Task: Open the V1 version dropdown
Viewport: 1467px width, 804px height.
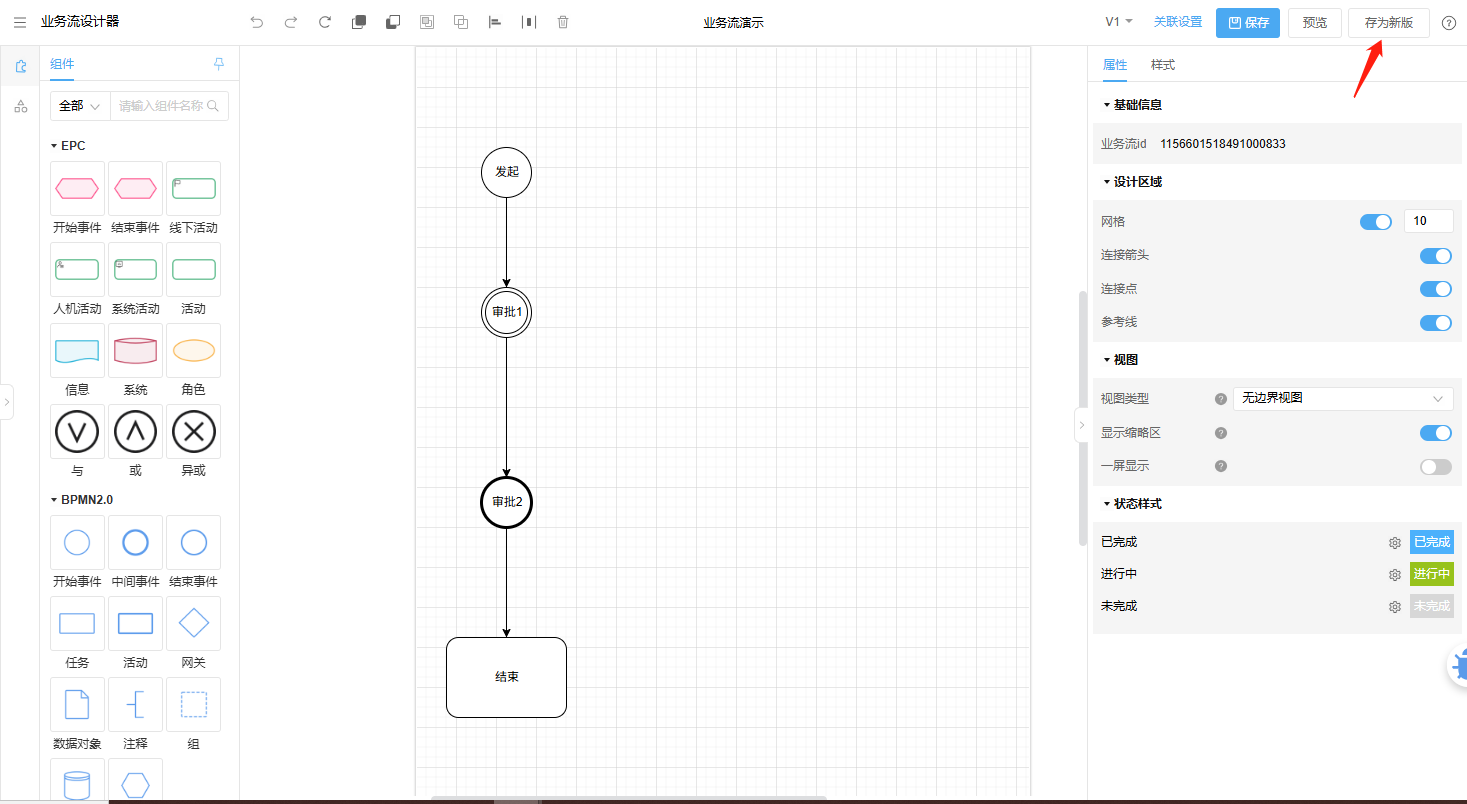Action: 1118,22
